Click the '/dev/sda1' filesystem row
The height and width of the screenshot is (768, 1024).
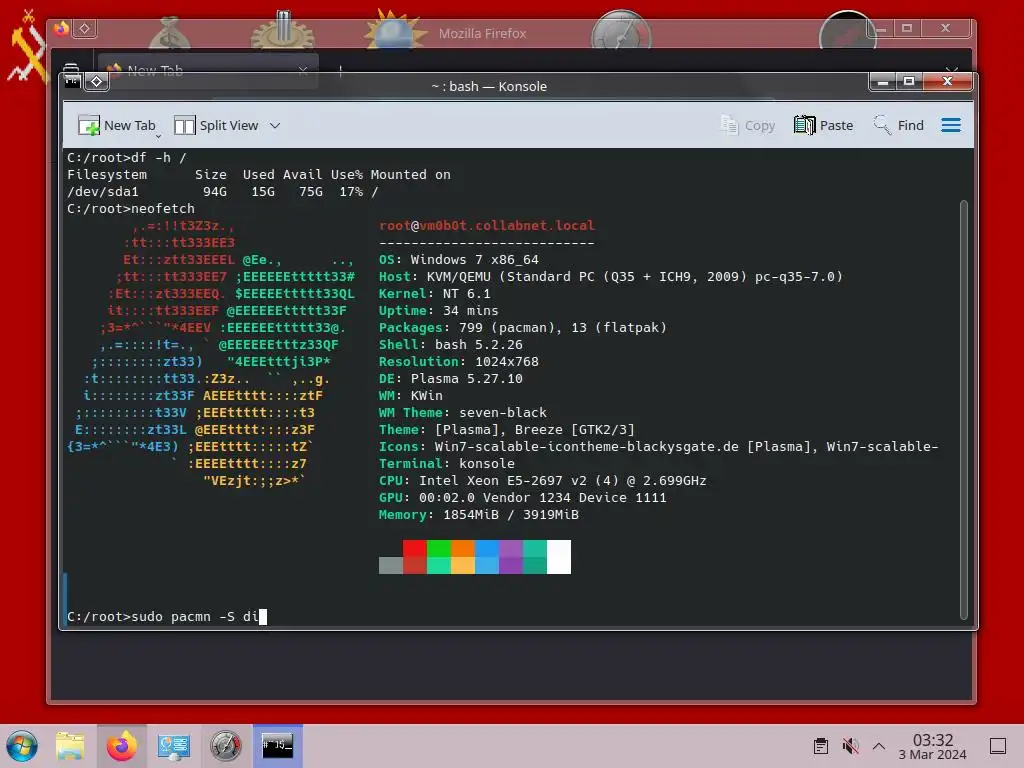point(223,191)
